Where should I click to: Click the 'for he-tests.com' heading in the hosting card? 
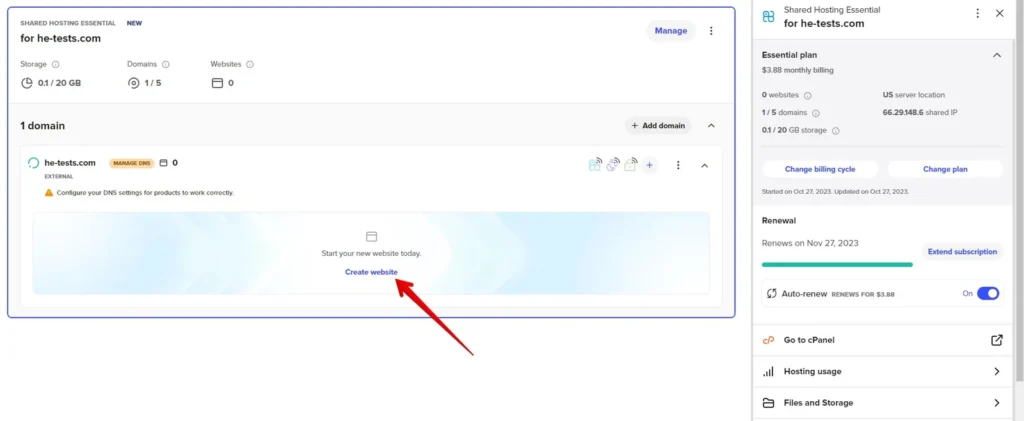(x=61, y=38)
